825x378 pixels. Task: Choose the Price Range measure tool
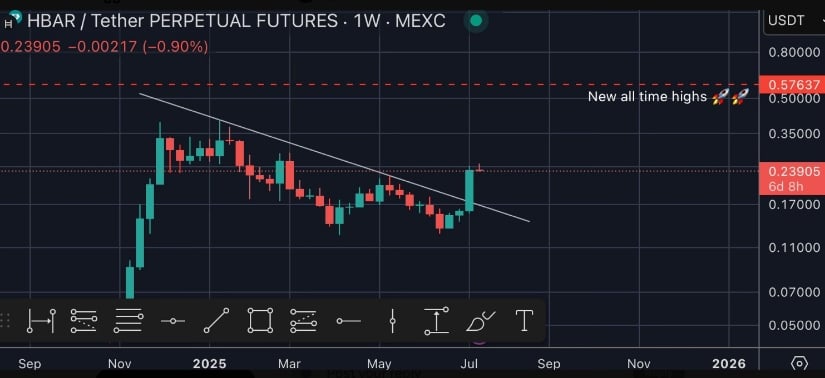[x=436, y=321]
